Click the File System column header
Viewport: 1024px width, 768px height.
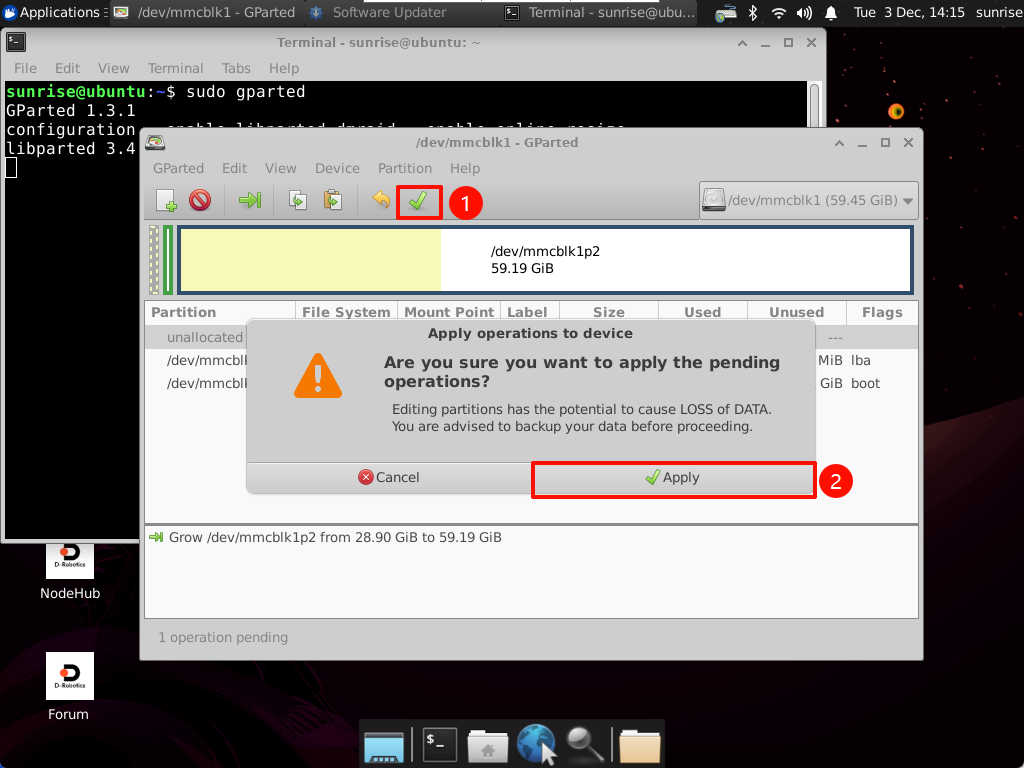pyautogui.click(x=346, y=312)
